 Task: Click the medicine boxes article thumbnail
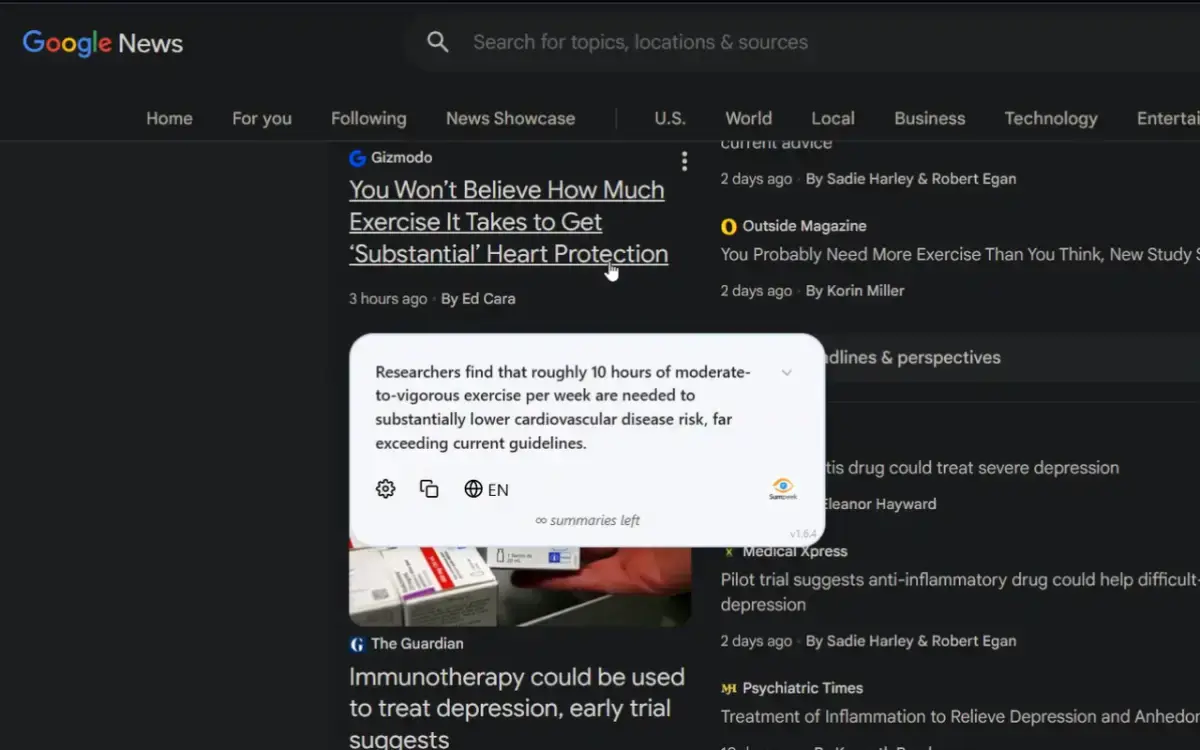click(x=520, y=586)
